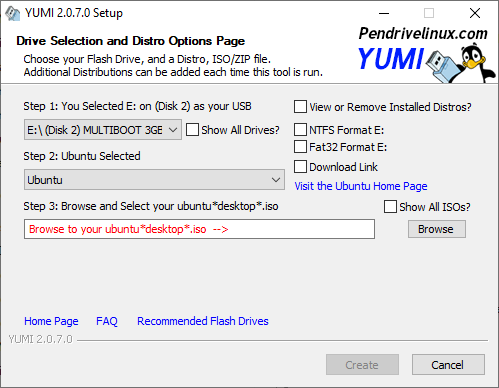This screenshot has height=388, width=499.
Task: Open Visit the Ubuntu Home Page link
Action: 361,186
